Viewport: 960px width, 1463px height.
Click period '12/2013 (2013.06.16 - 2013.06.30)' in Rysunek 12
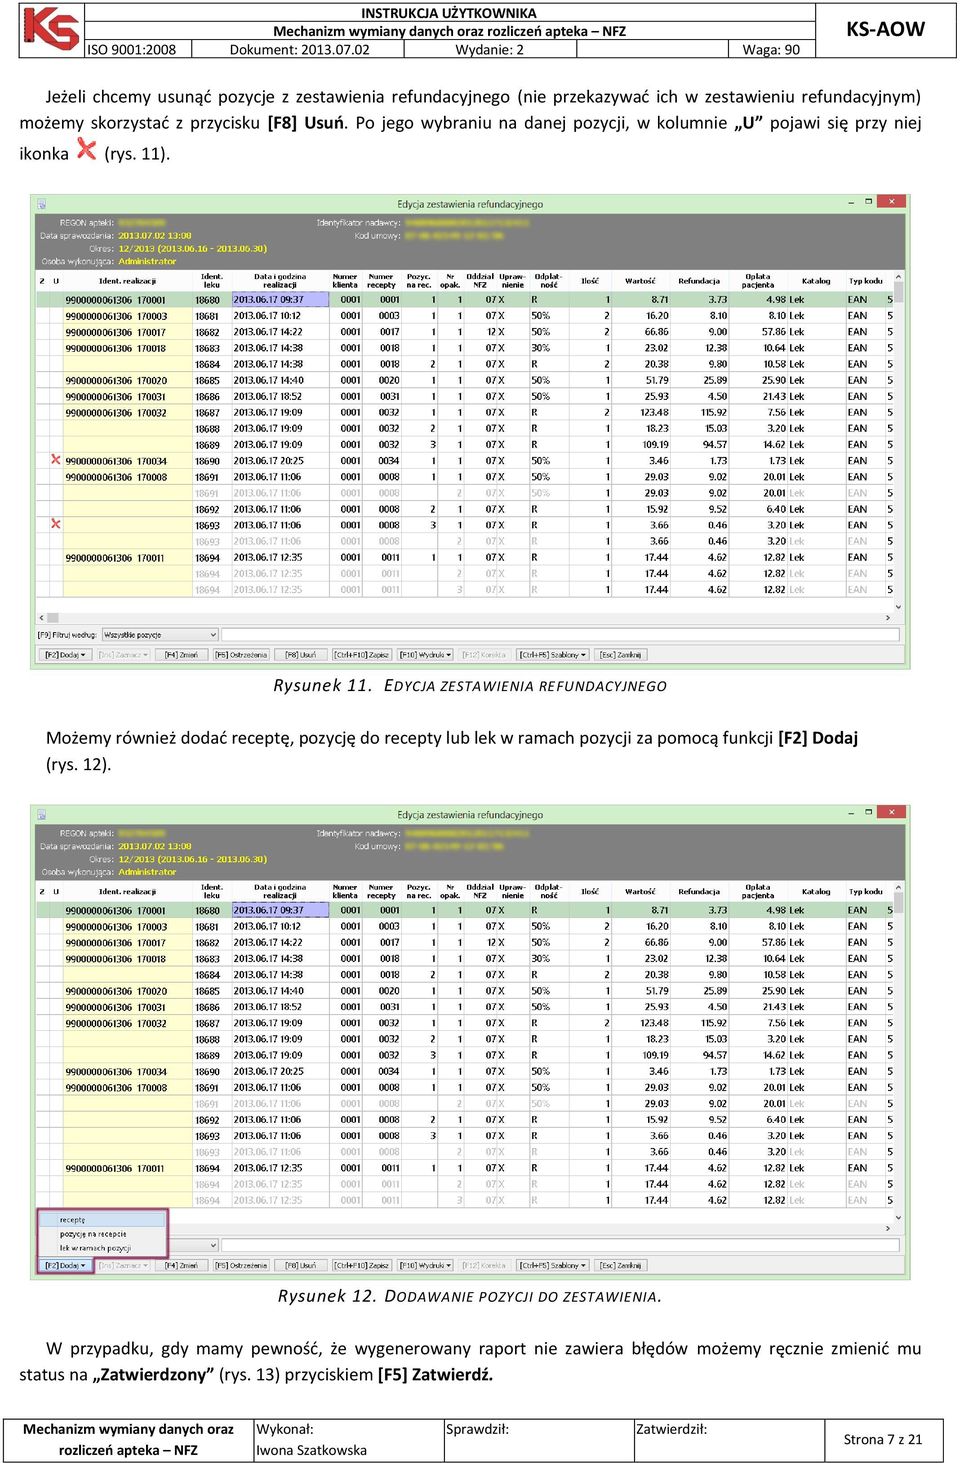tap(193, 859)
